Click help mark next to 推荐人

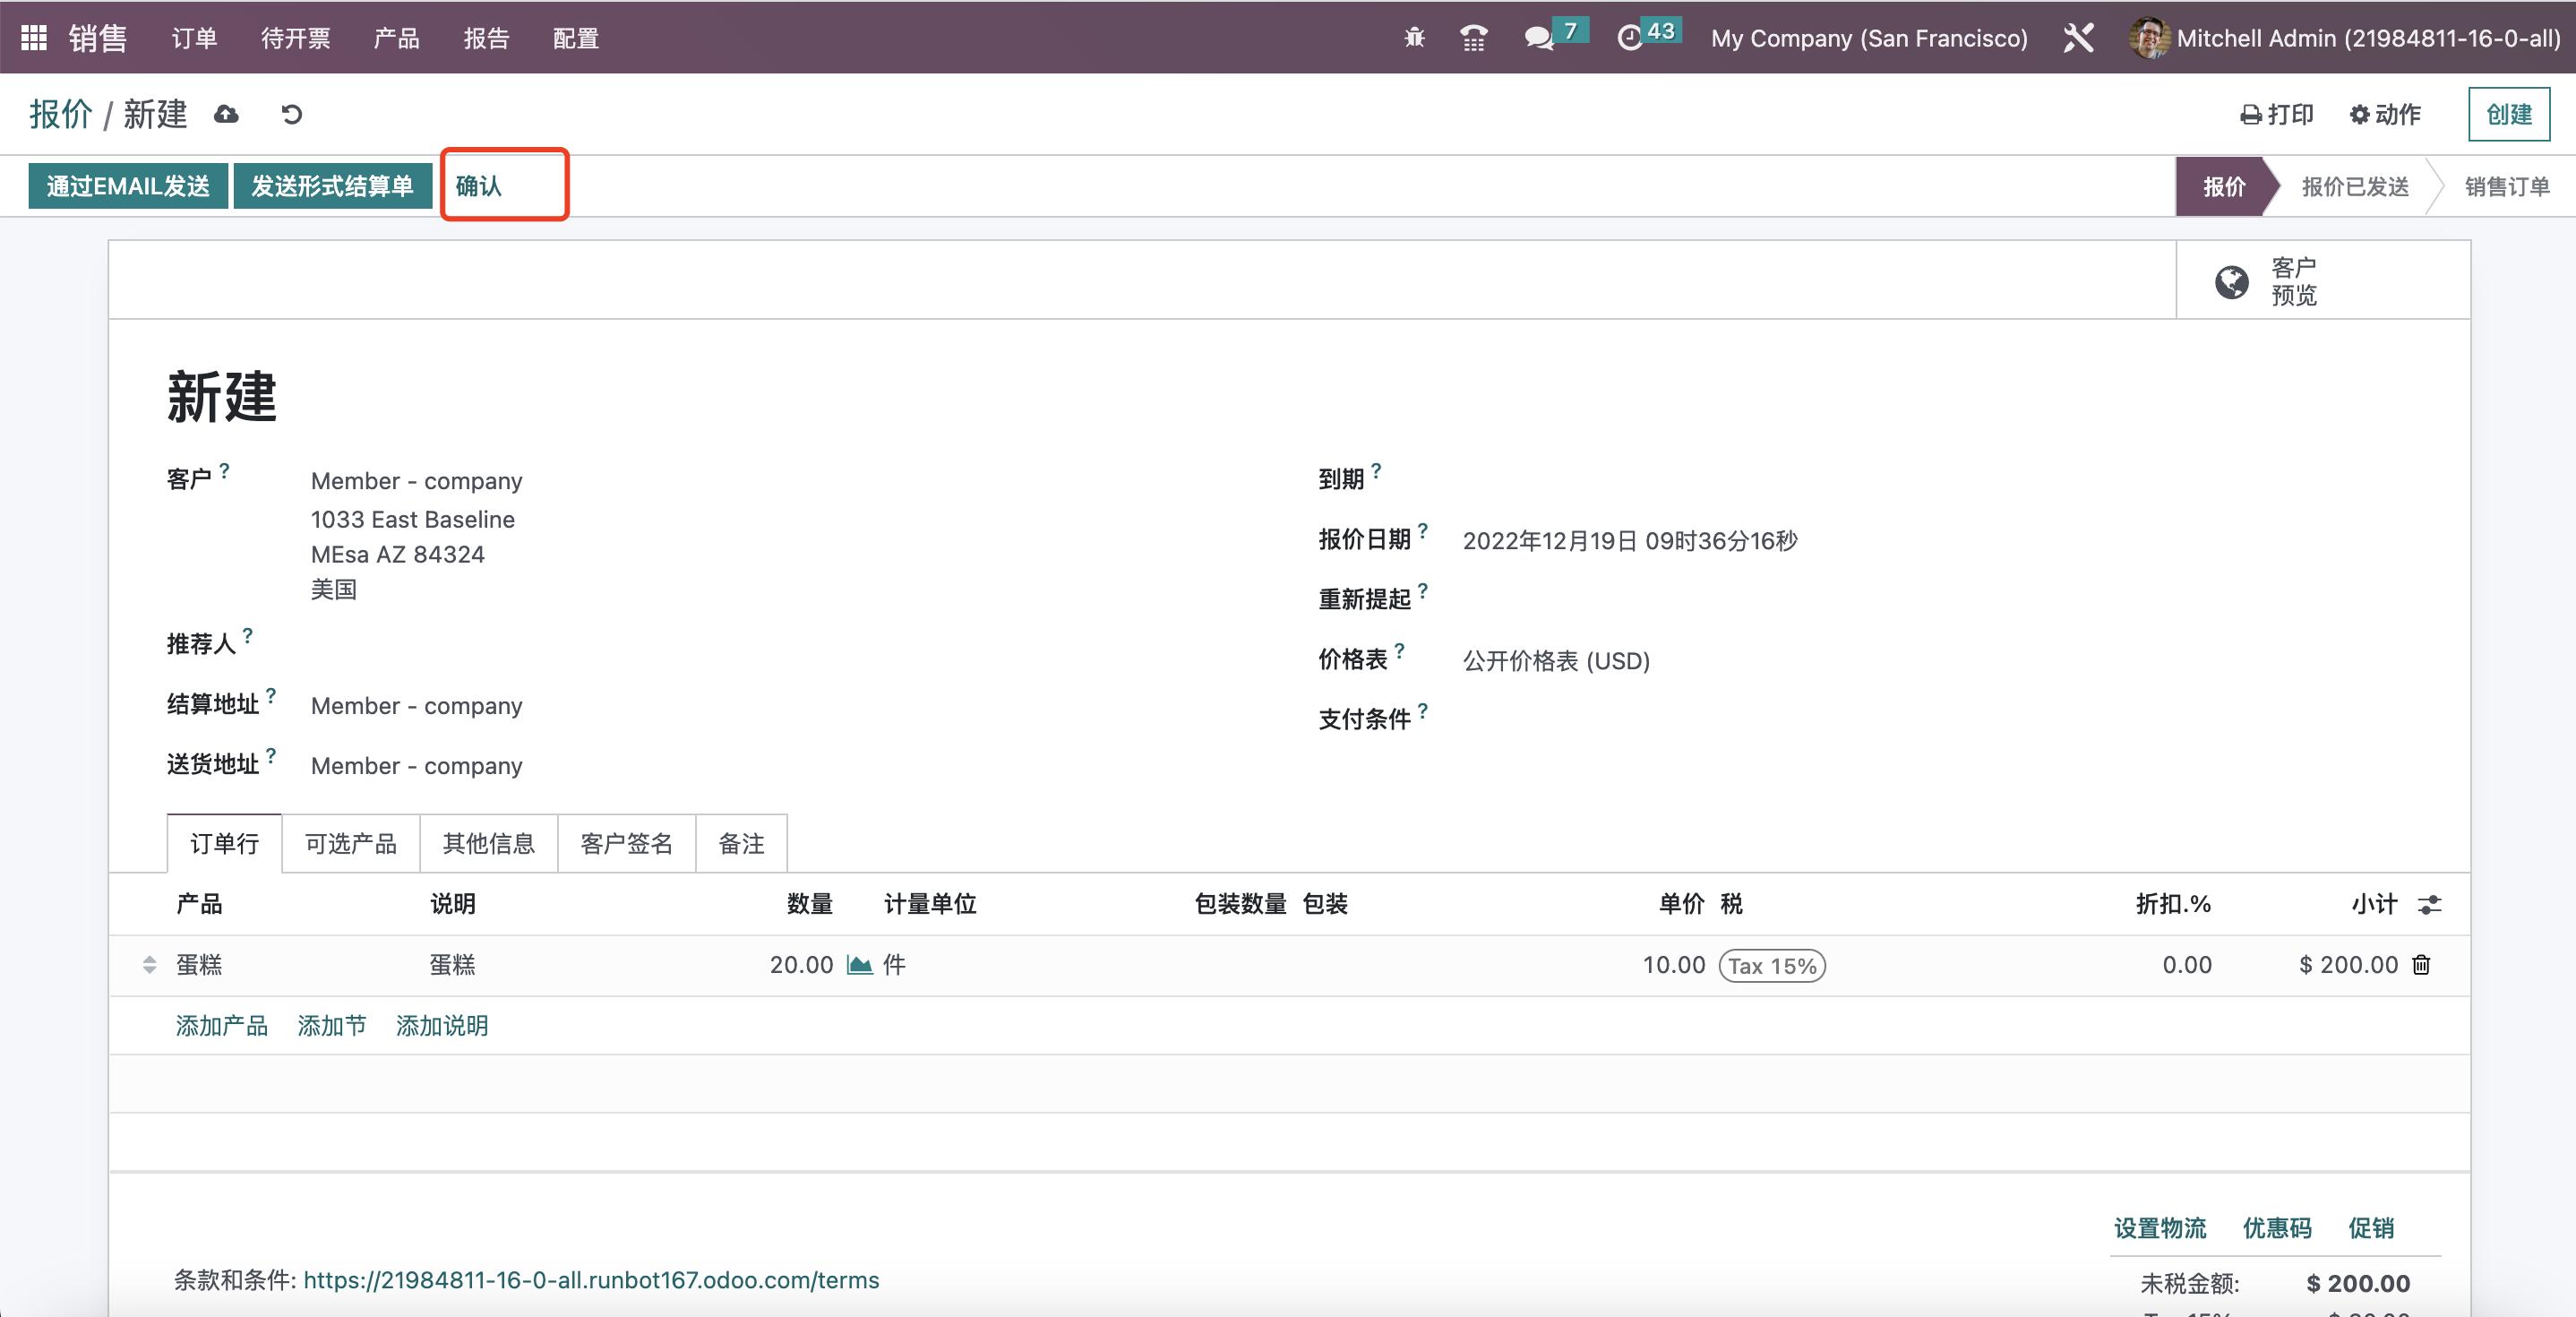point(248,635)
